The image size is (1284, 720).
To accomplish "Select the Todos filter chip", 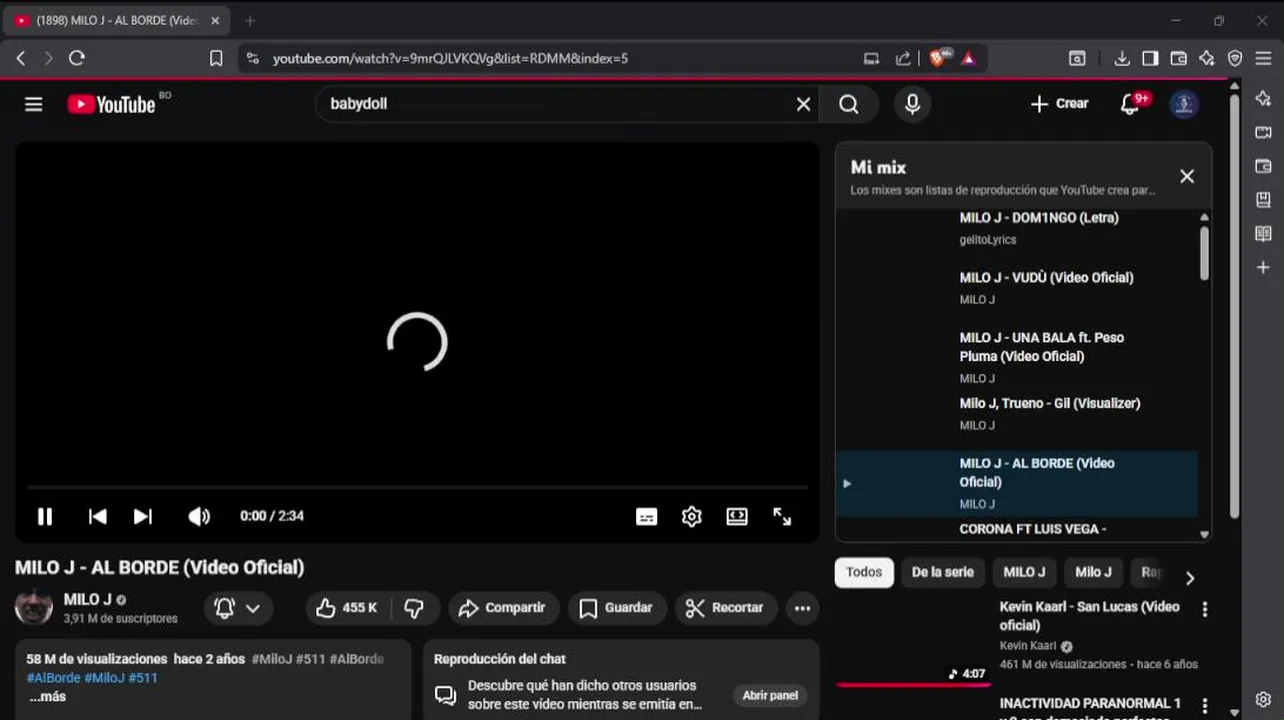I will (864, 572).
